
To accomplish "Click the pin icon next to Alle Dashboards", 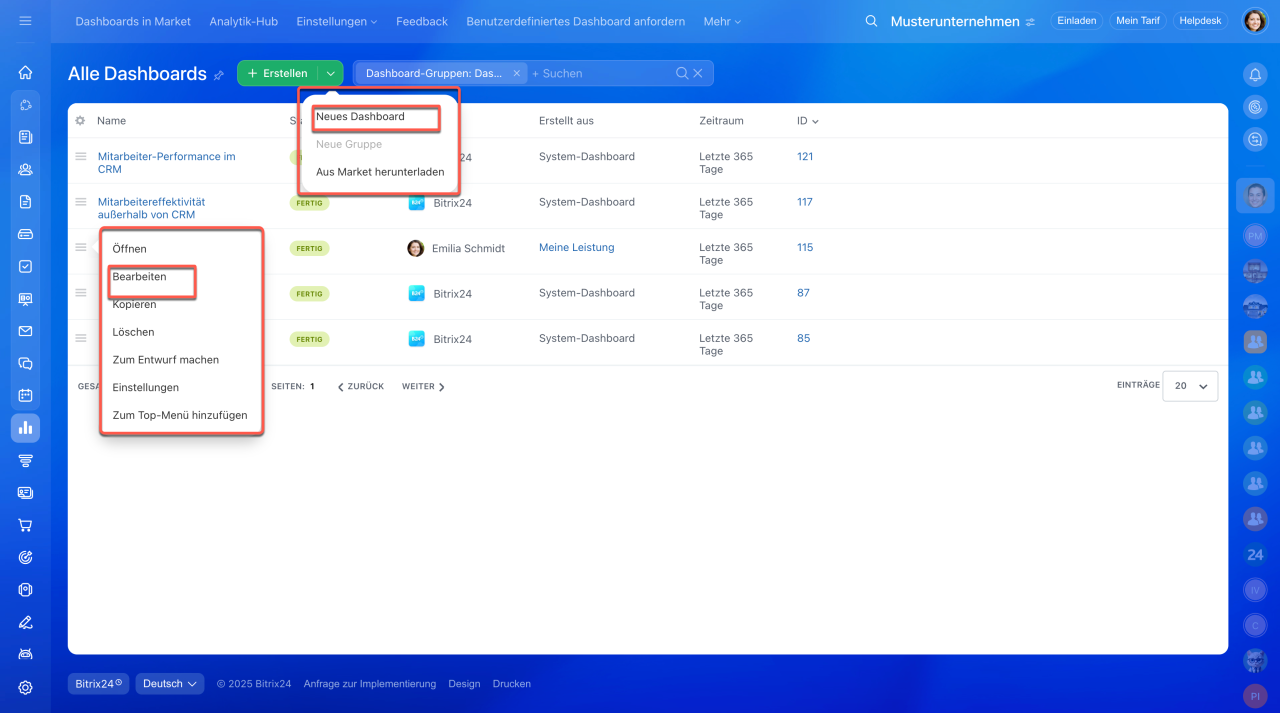I will click(x=219, y=75).
